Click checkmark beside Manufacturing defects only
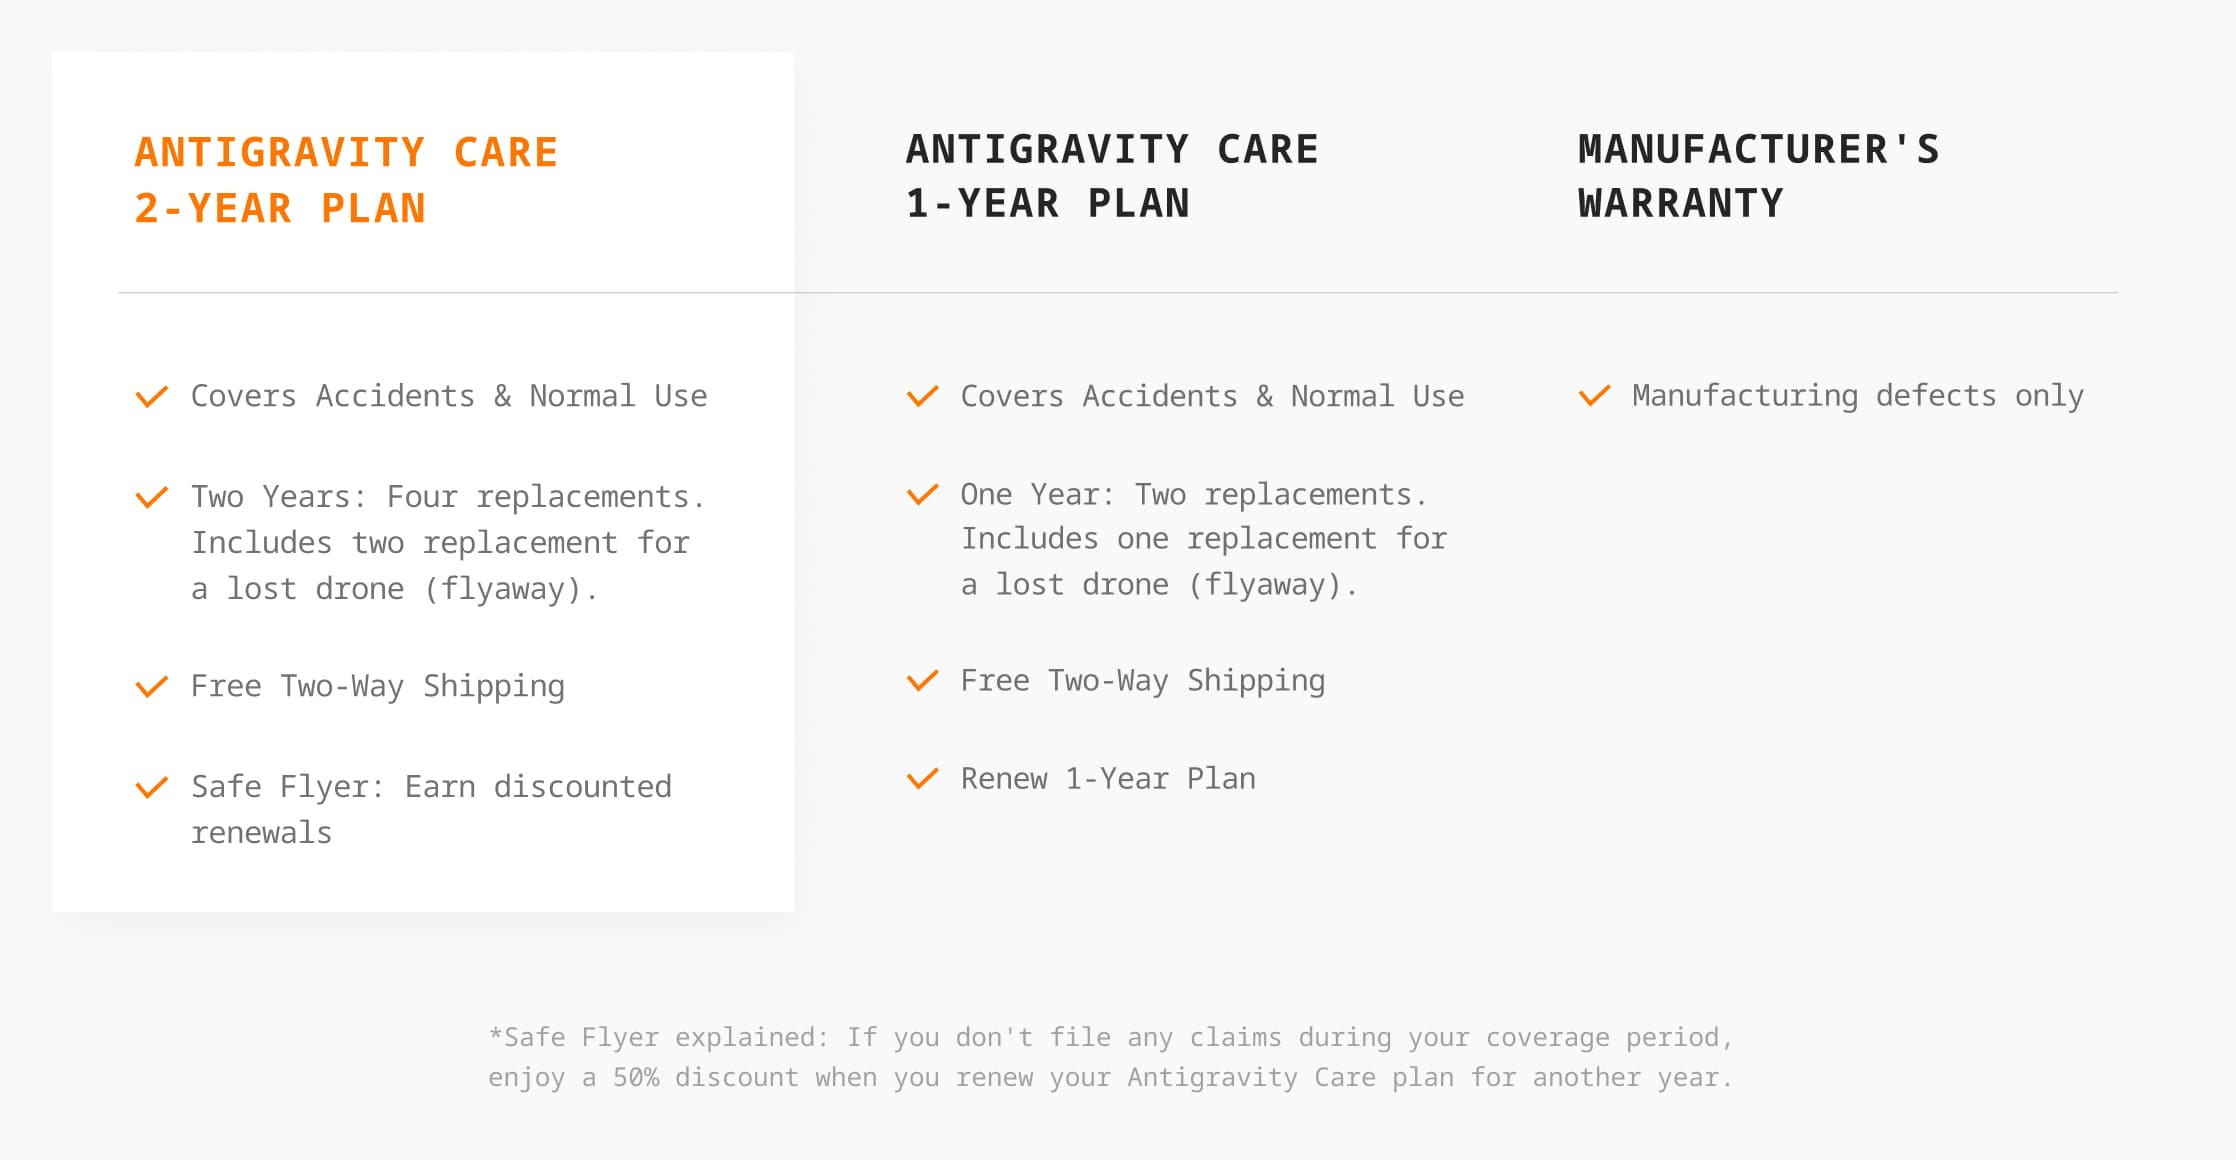 [1594, 395]
